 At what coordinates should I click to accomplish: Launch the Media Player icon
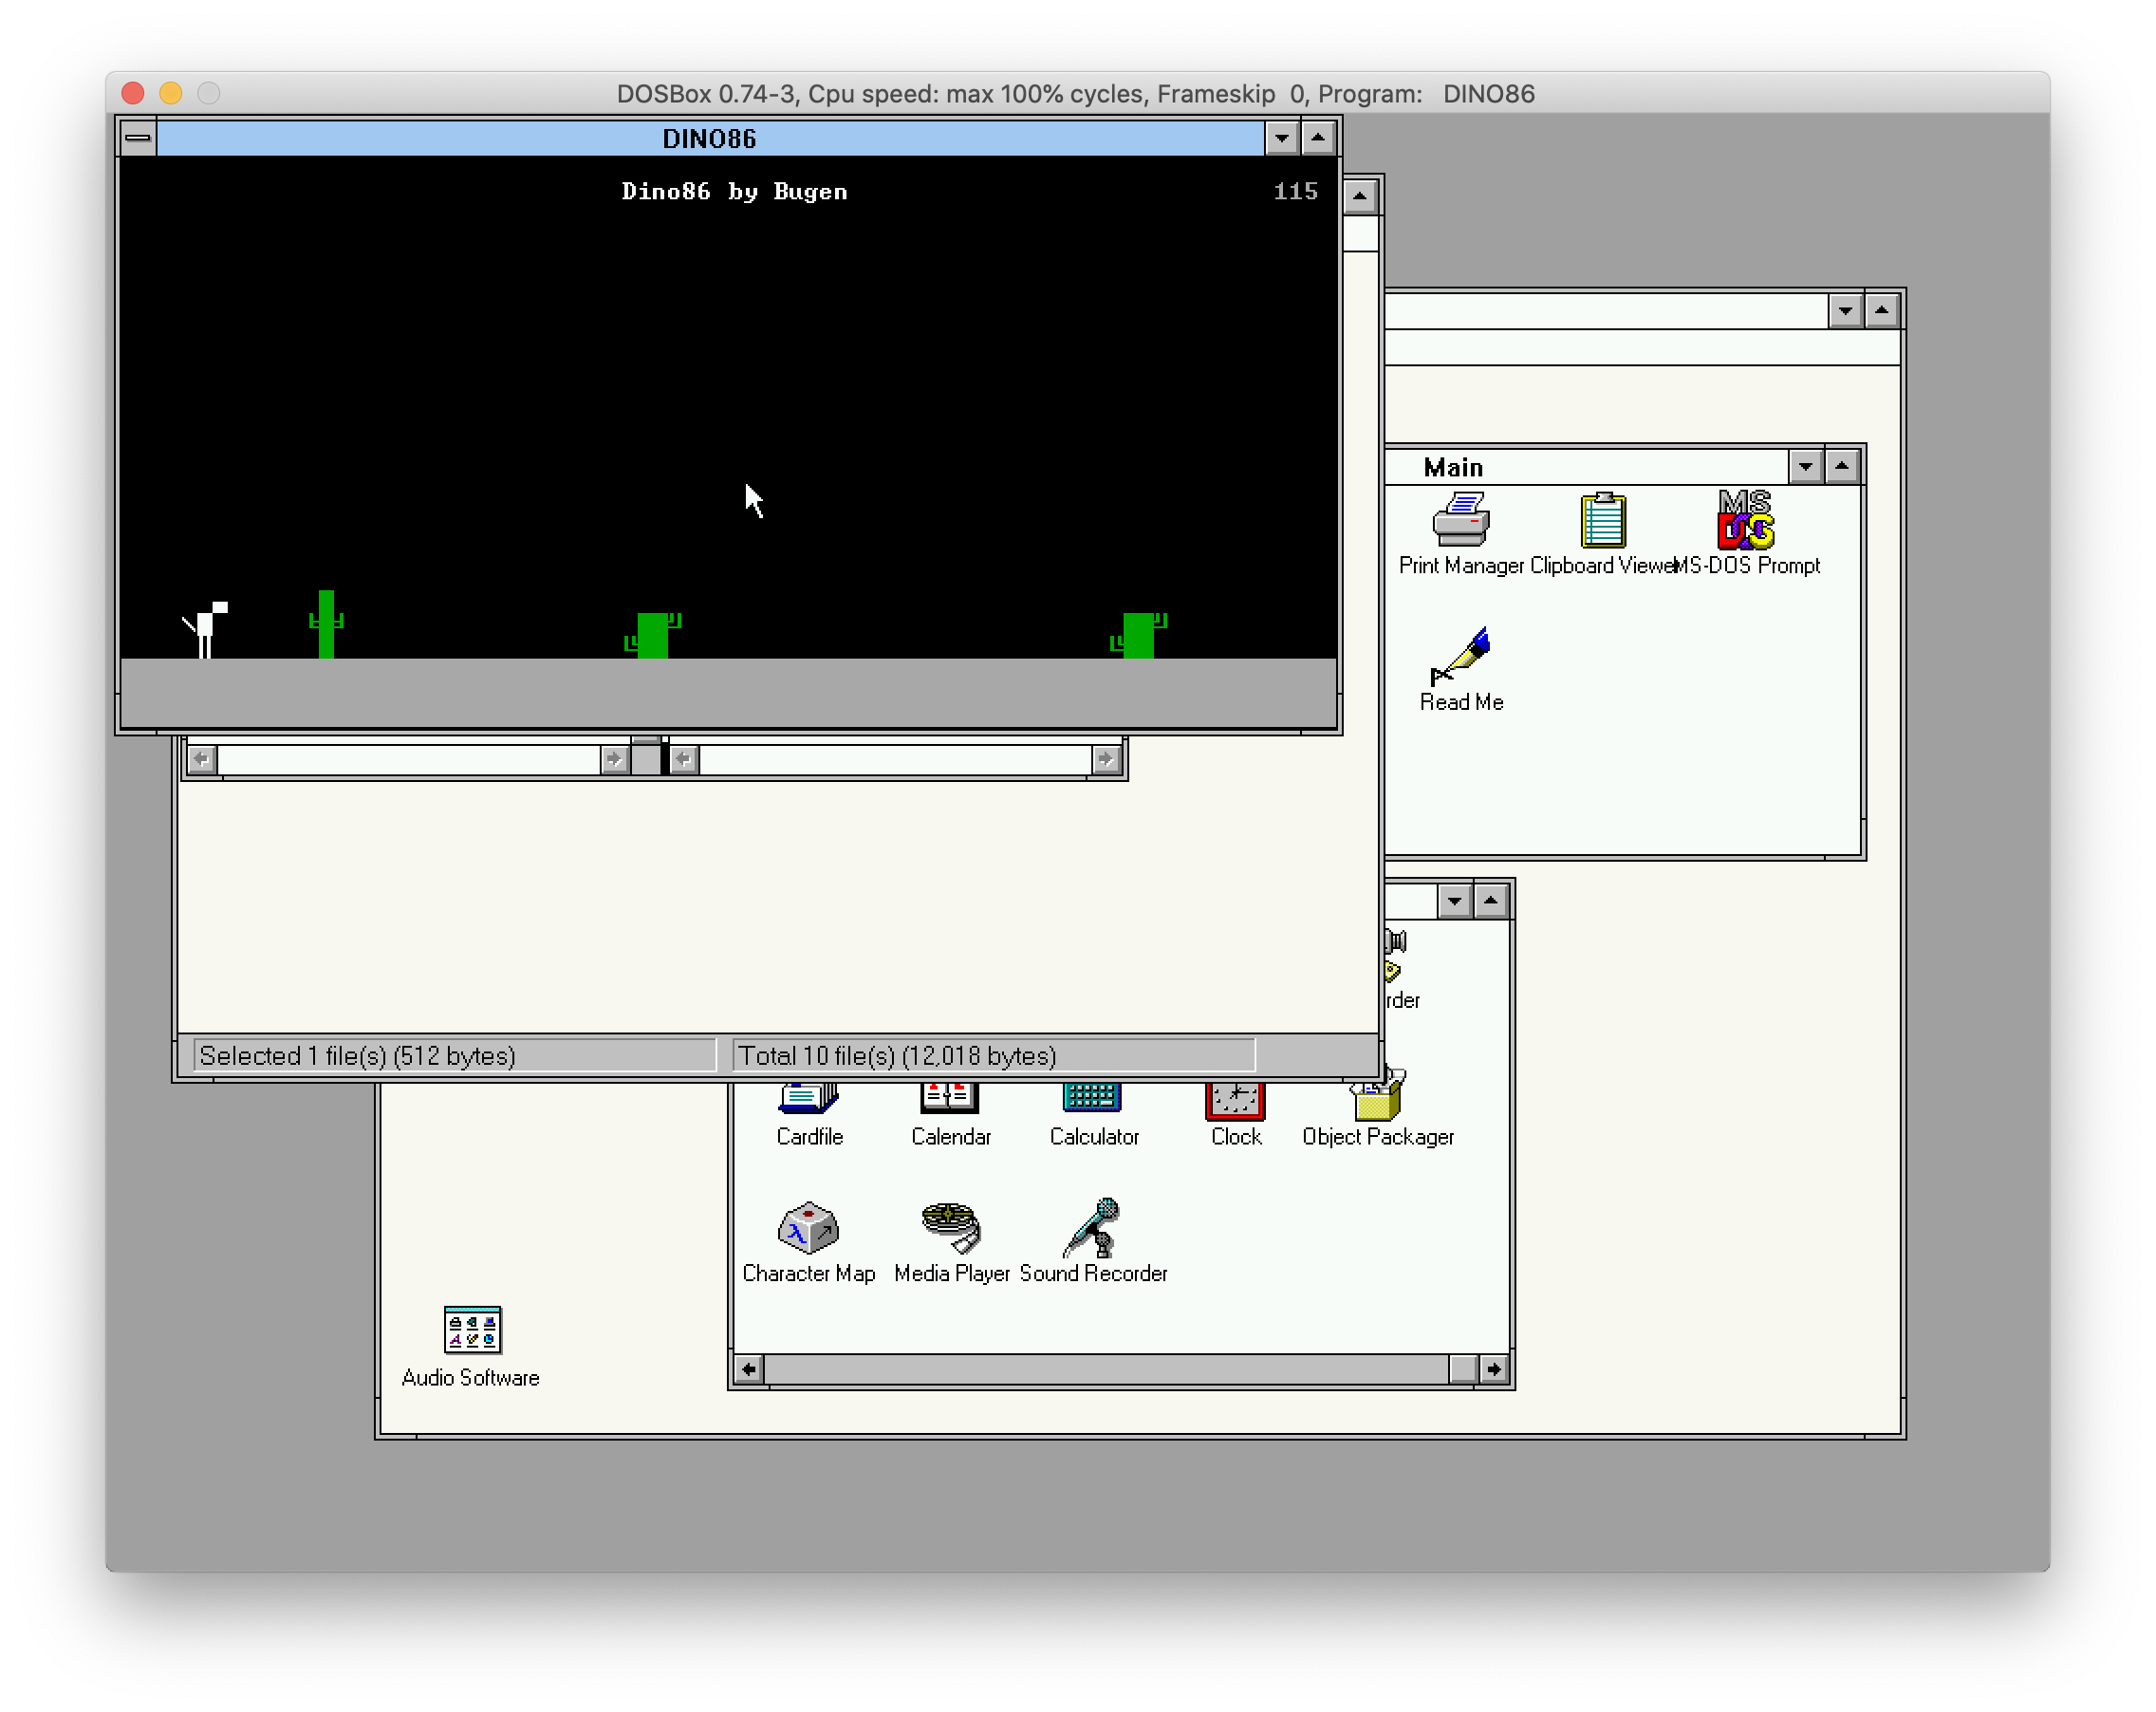tap(950, 1229)
